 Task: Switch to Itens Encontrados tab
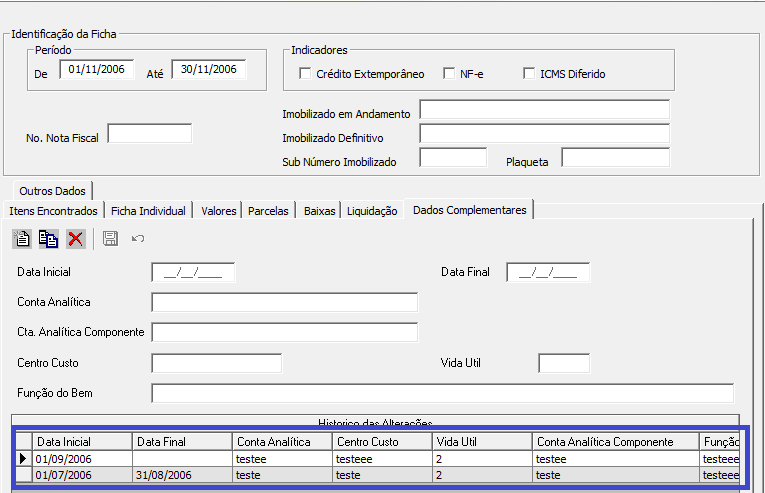54,211
